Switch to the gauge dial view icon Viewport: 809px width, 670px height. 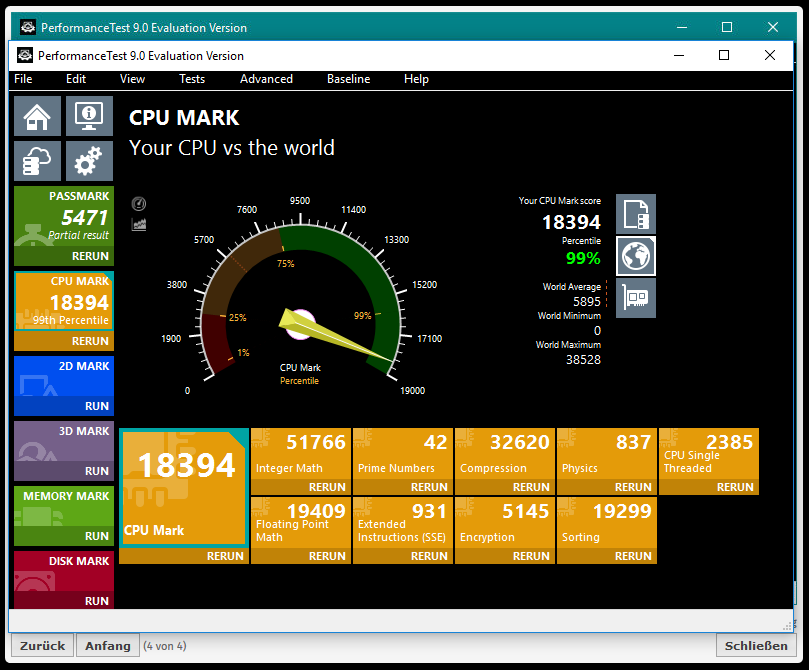pyautogui.click(x=139, y=204)
